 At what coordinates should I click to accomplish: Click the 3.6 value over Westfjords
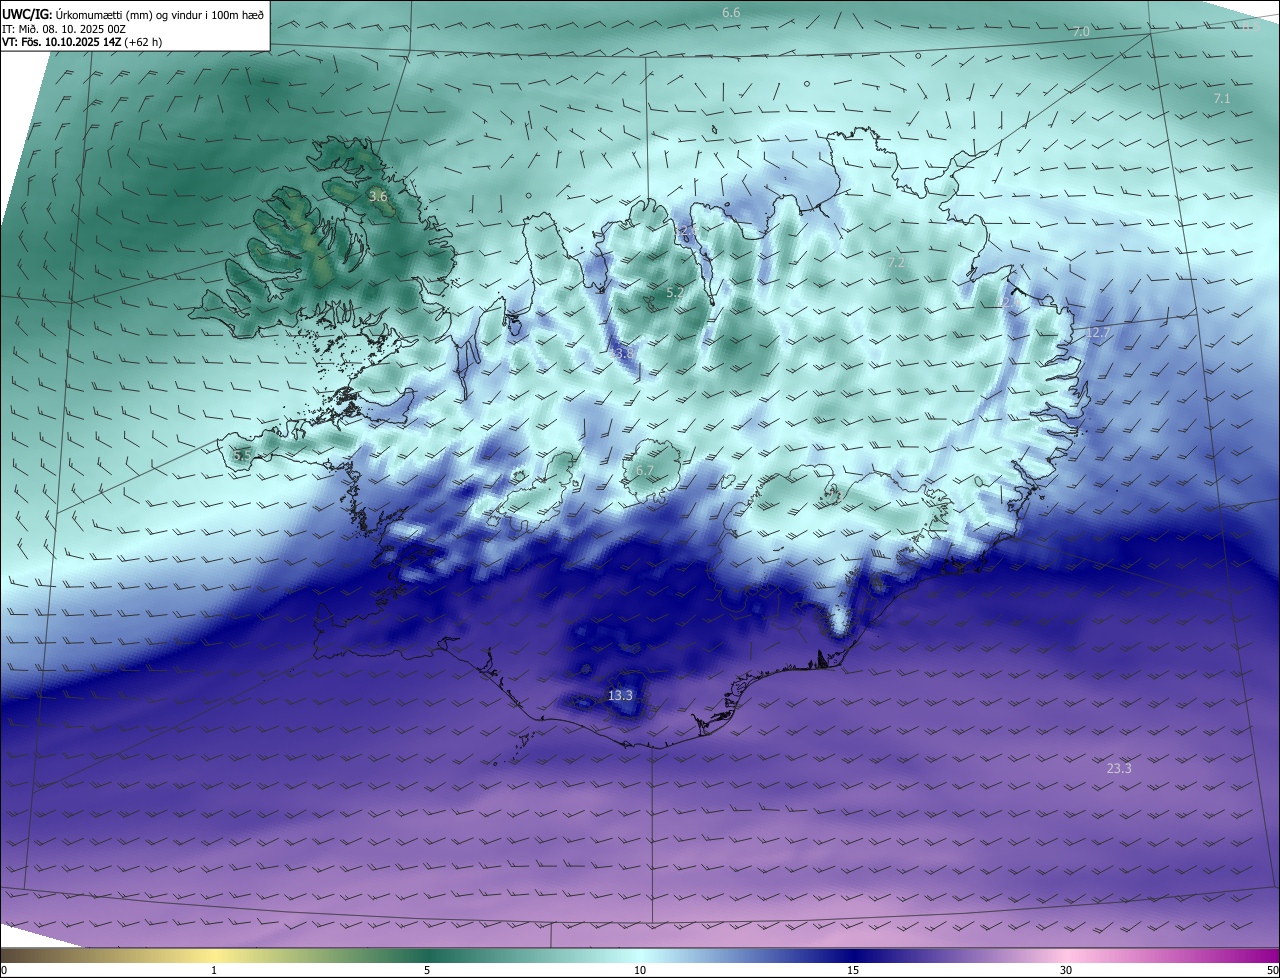378,197
